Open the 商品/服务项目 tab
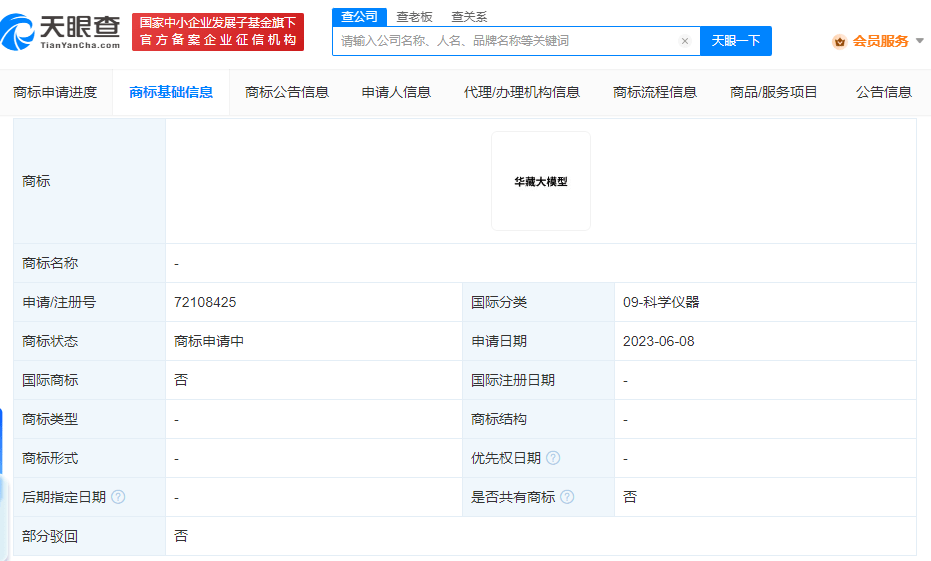 pos(773,92)
